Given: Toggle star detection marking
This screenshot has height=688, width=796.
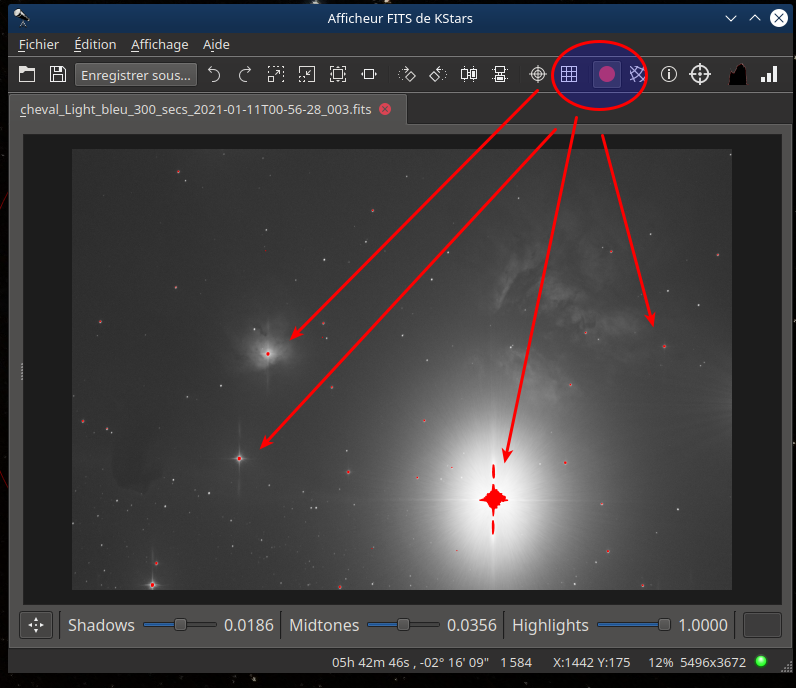Looking at the screenshot, I should 607,75.
